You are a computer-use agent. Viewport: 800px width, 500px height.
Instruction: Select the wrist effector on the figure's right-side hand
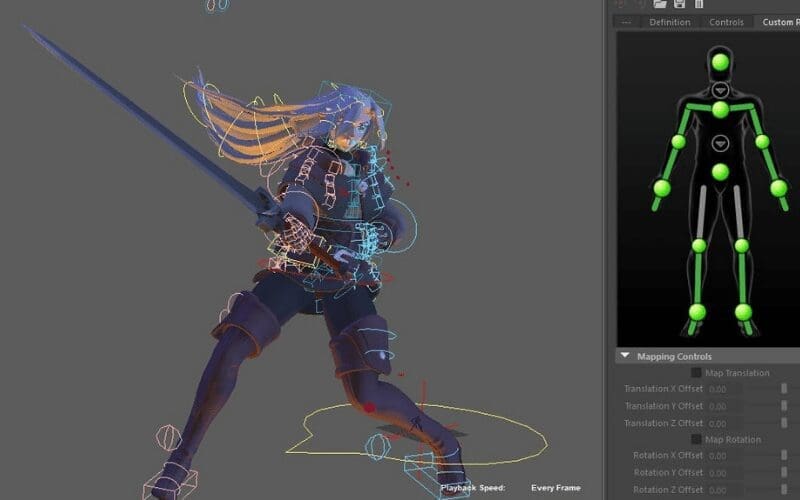pyautogui.click(x=779, y=188)
